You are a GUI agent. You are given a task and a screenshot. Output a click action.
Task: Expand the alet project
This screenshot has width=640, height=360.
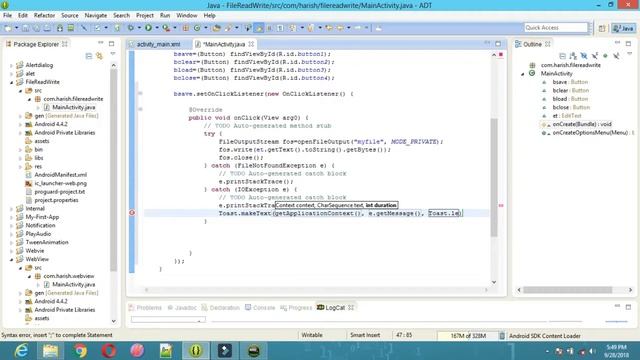coord(11,73)
